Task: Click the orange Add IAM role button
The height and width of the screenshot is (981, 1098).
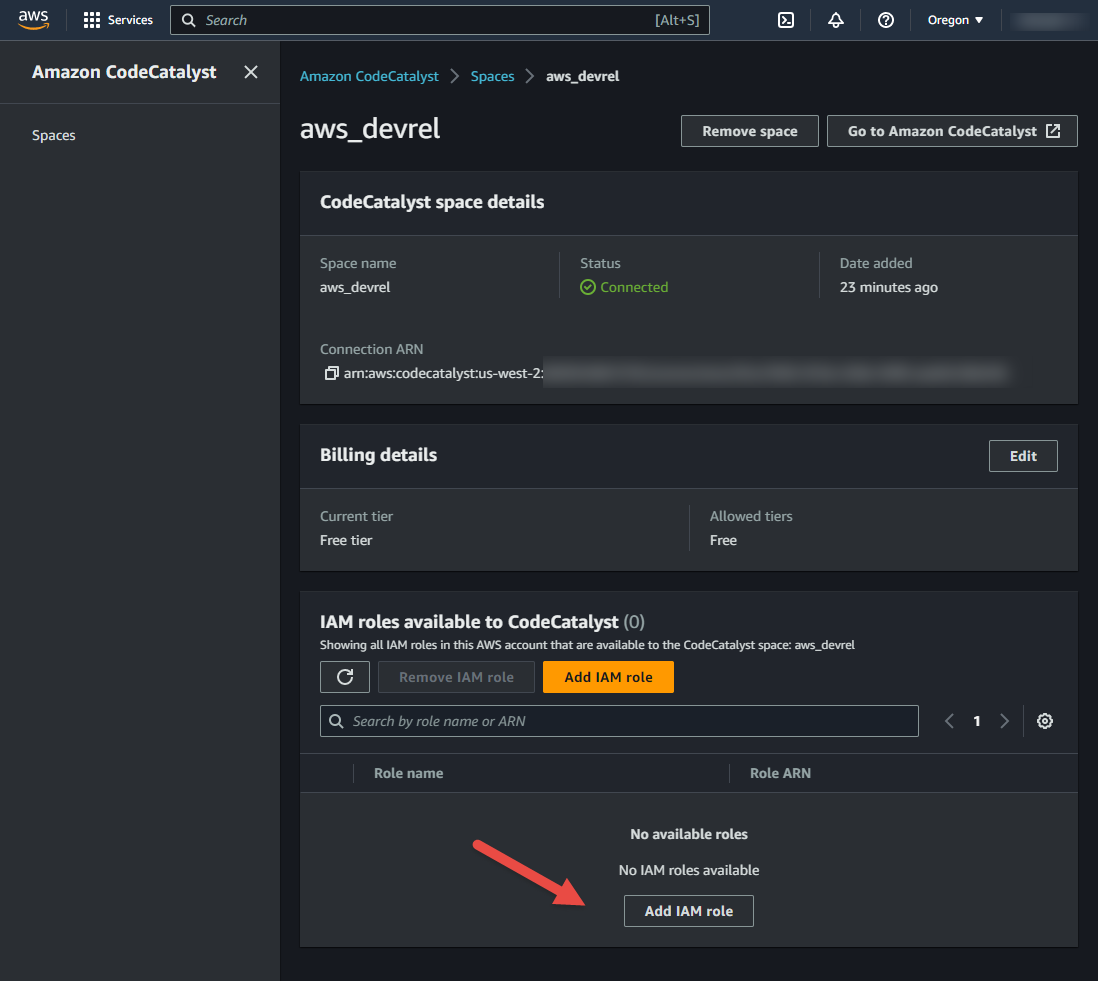Action: (608, 677)
